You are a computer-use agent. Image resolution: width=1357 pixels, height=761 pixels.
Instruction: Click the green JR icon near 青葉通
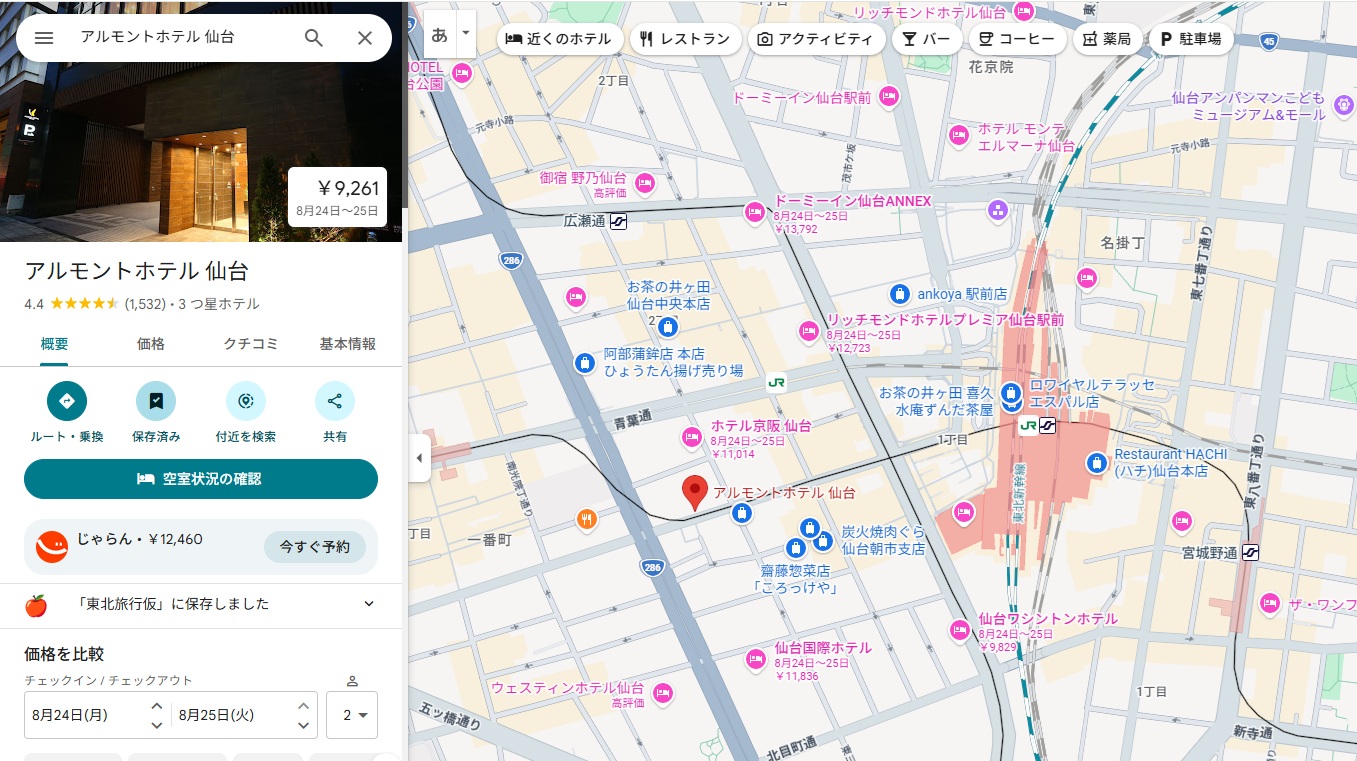point(776,382)
